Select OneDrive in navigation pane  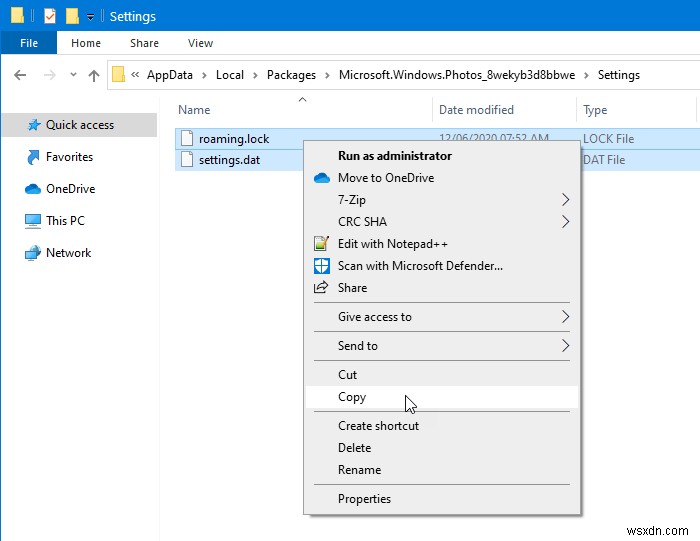[x=71, y=189]
